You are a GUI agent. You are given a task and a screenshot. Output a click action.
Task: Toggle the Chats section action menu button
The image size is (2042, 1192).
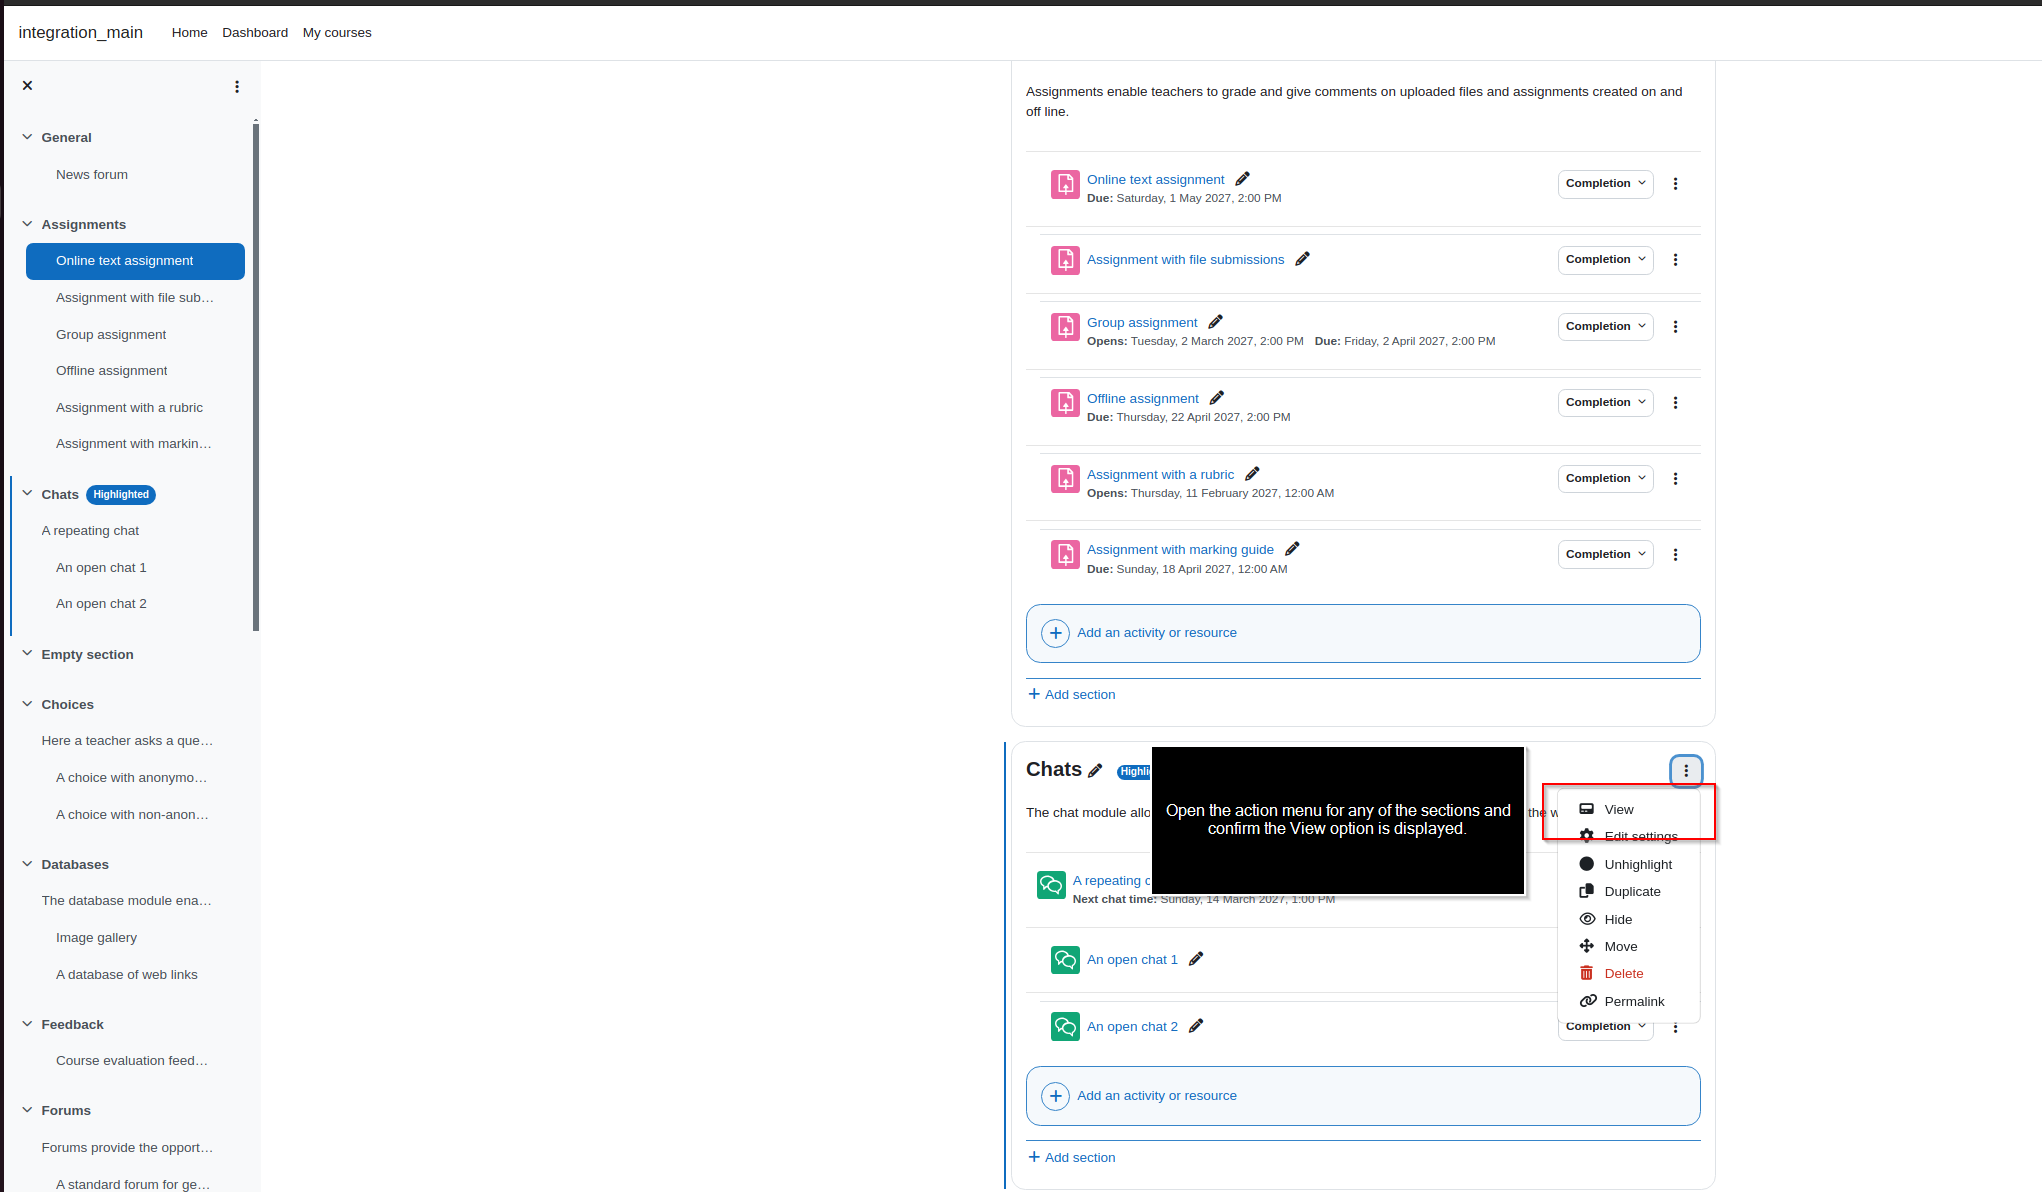tap(1686, 771)
